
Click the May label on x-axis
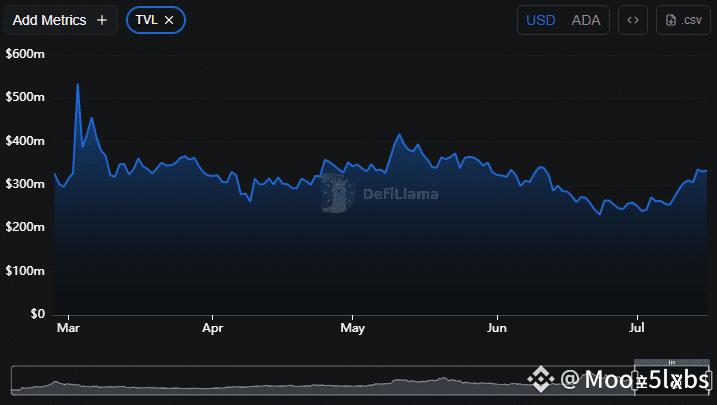click(353, 328)
